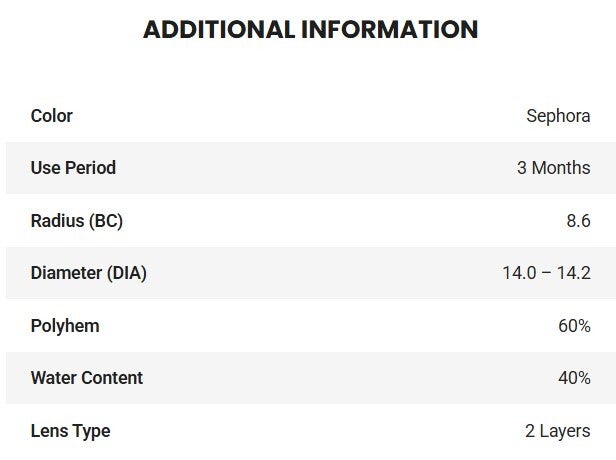Click the empty middle of the Diameter row

[310, 273]
